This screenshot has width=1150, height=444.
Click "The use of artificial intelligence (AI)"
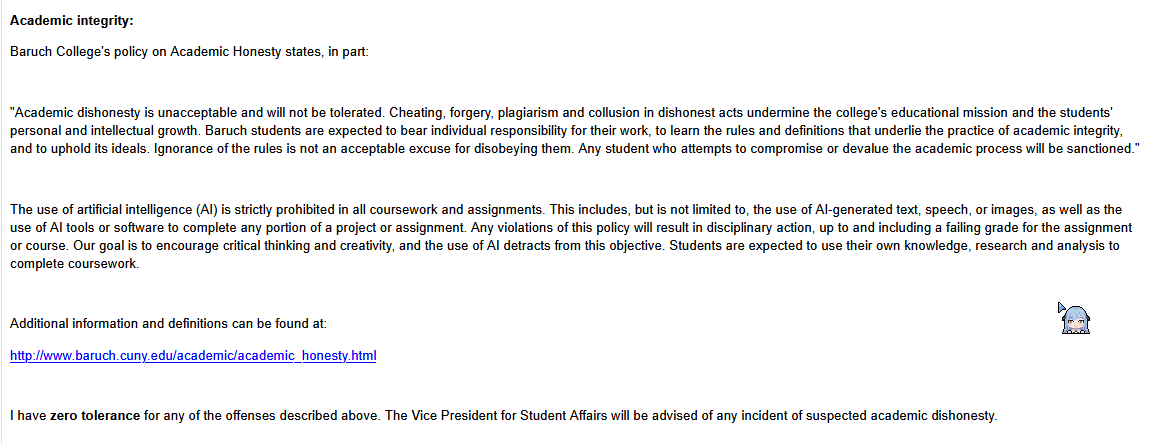121,210
